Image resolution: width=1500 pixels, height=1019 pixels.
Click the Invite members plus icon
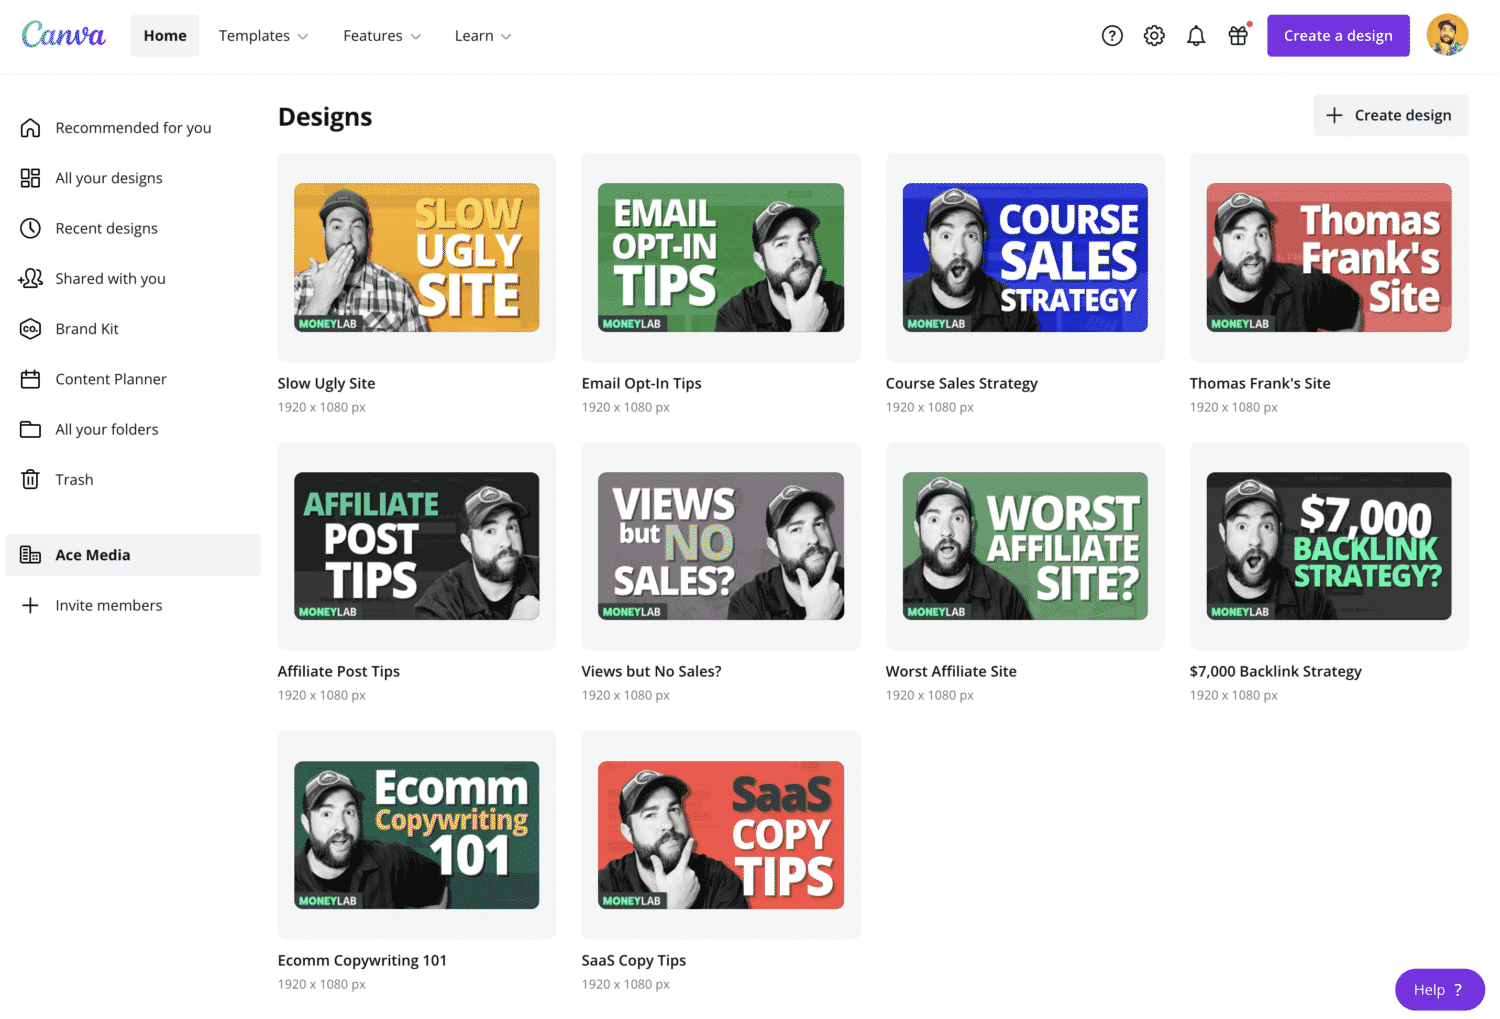tap(31, 605)
